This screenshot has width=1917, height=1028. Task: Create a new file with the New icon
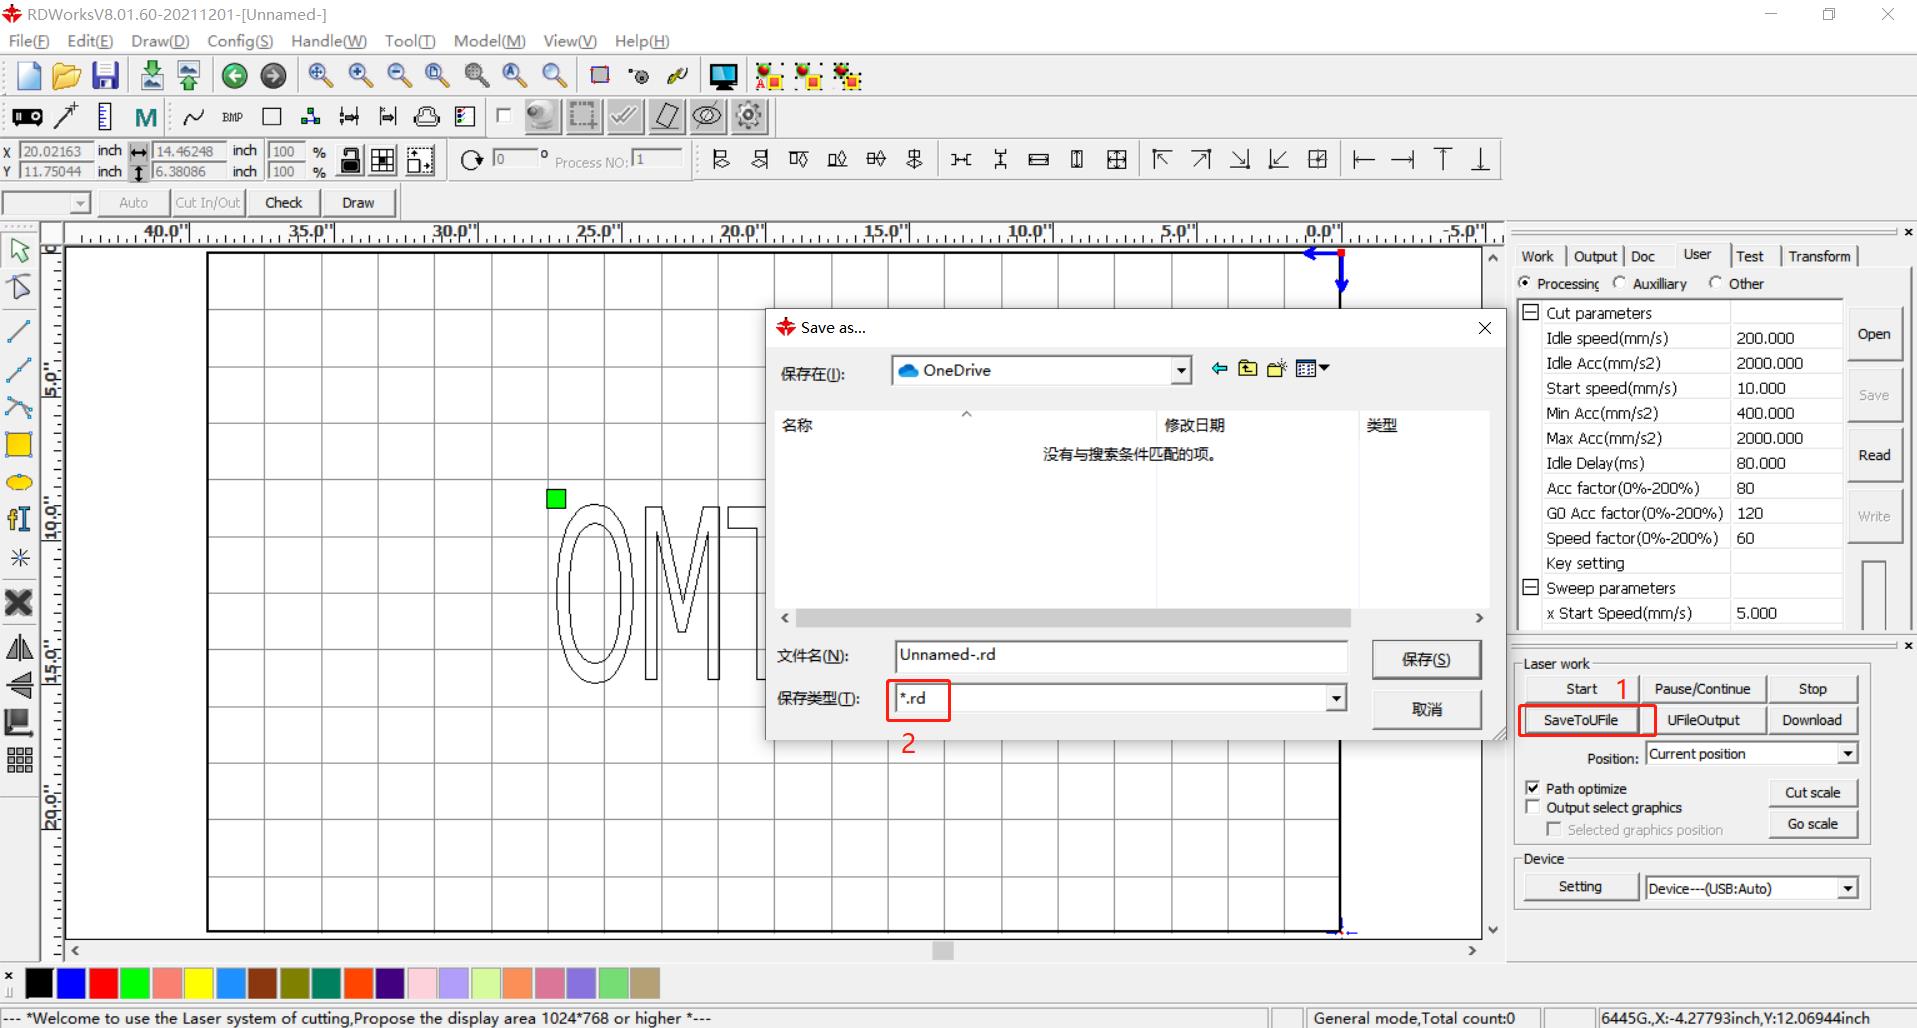point(28,76)
